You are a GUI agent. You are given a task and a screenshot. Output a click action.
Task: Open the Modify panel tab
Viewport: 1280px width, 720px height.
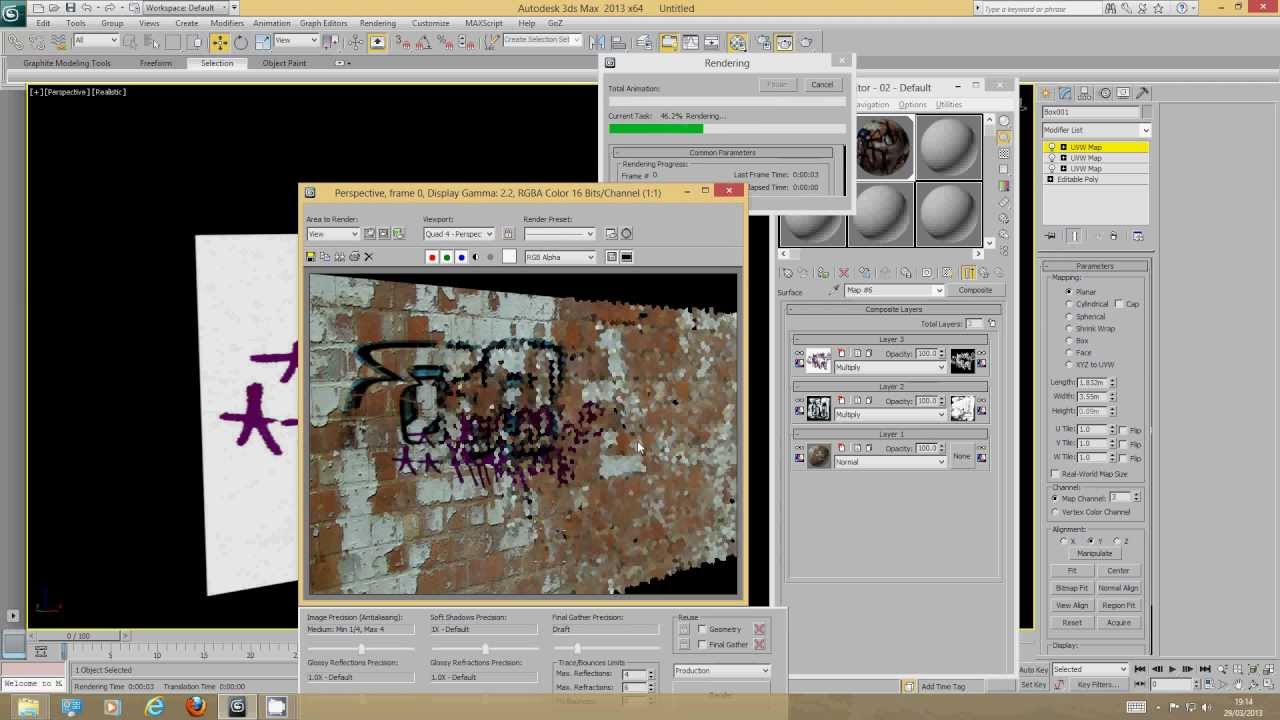[x=1066, y=93]
